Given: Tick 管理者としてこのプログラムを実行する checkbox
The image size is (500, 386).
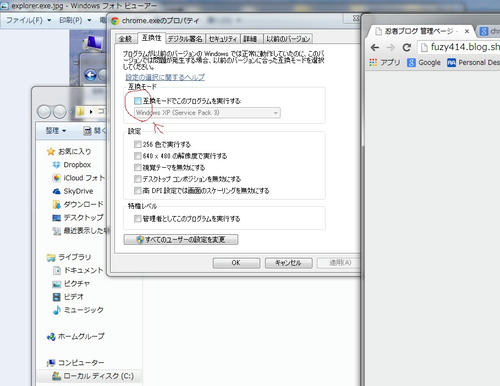Looking at the screenshot, I should [x=137, y=219].
